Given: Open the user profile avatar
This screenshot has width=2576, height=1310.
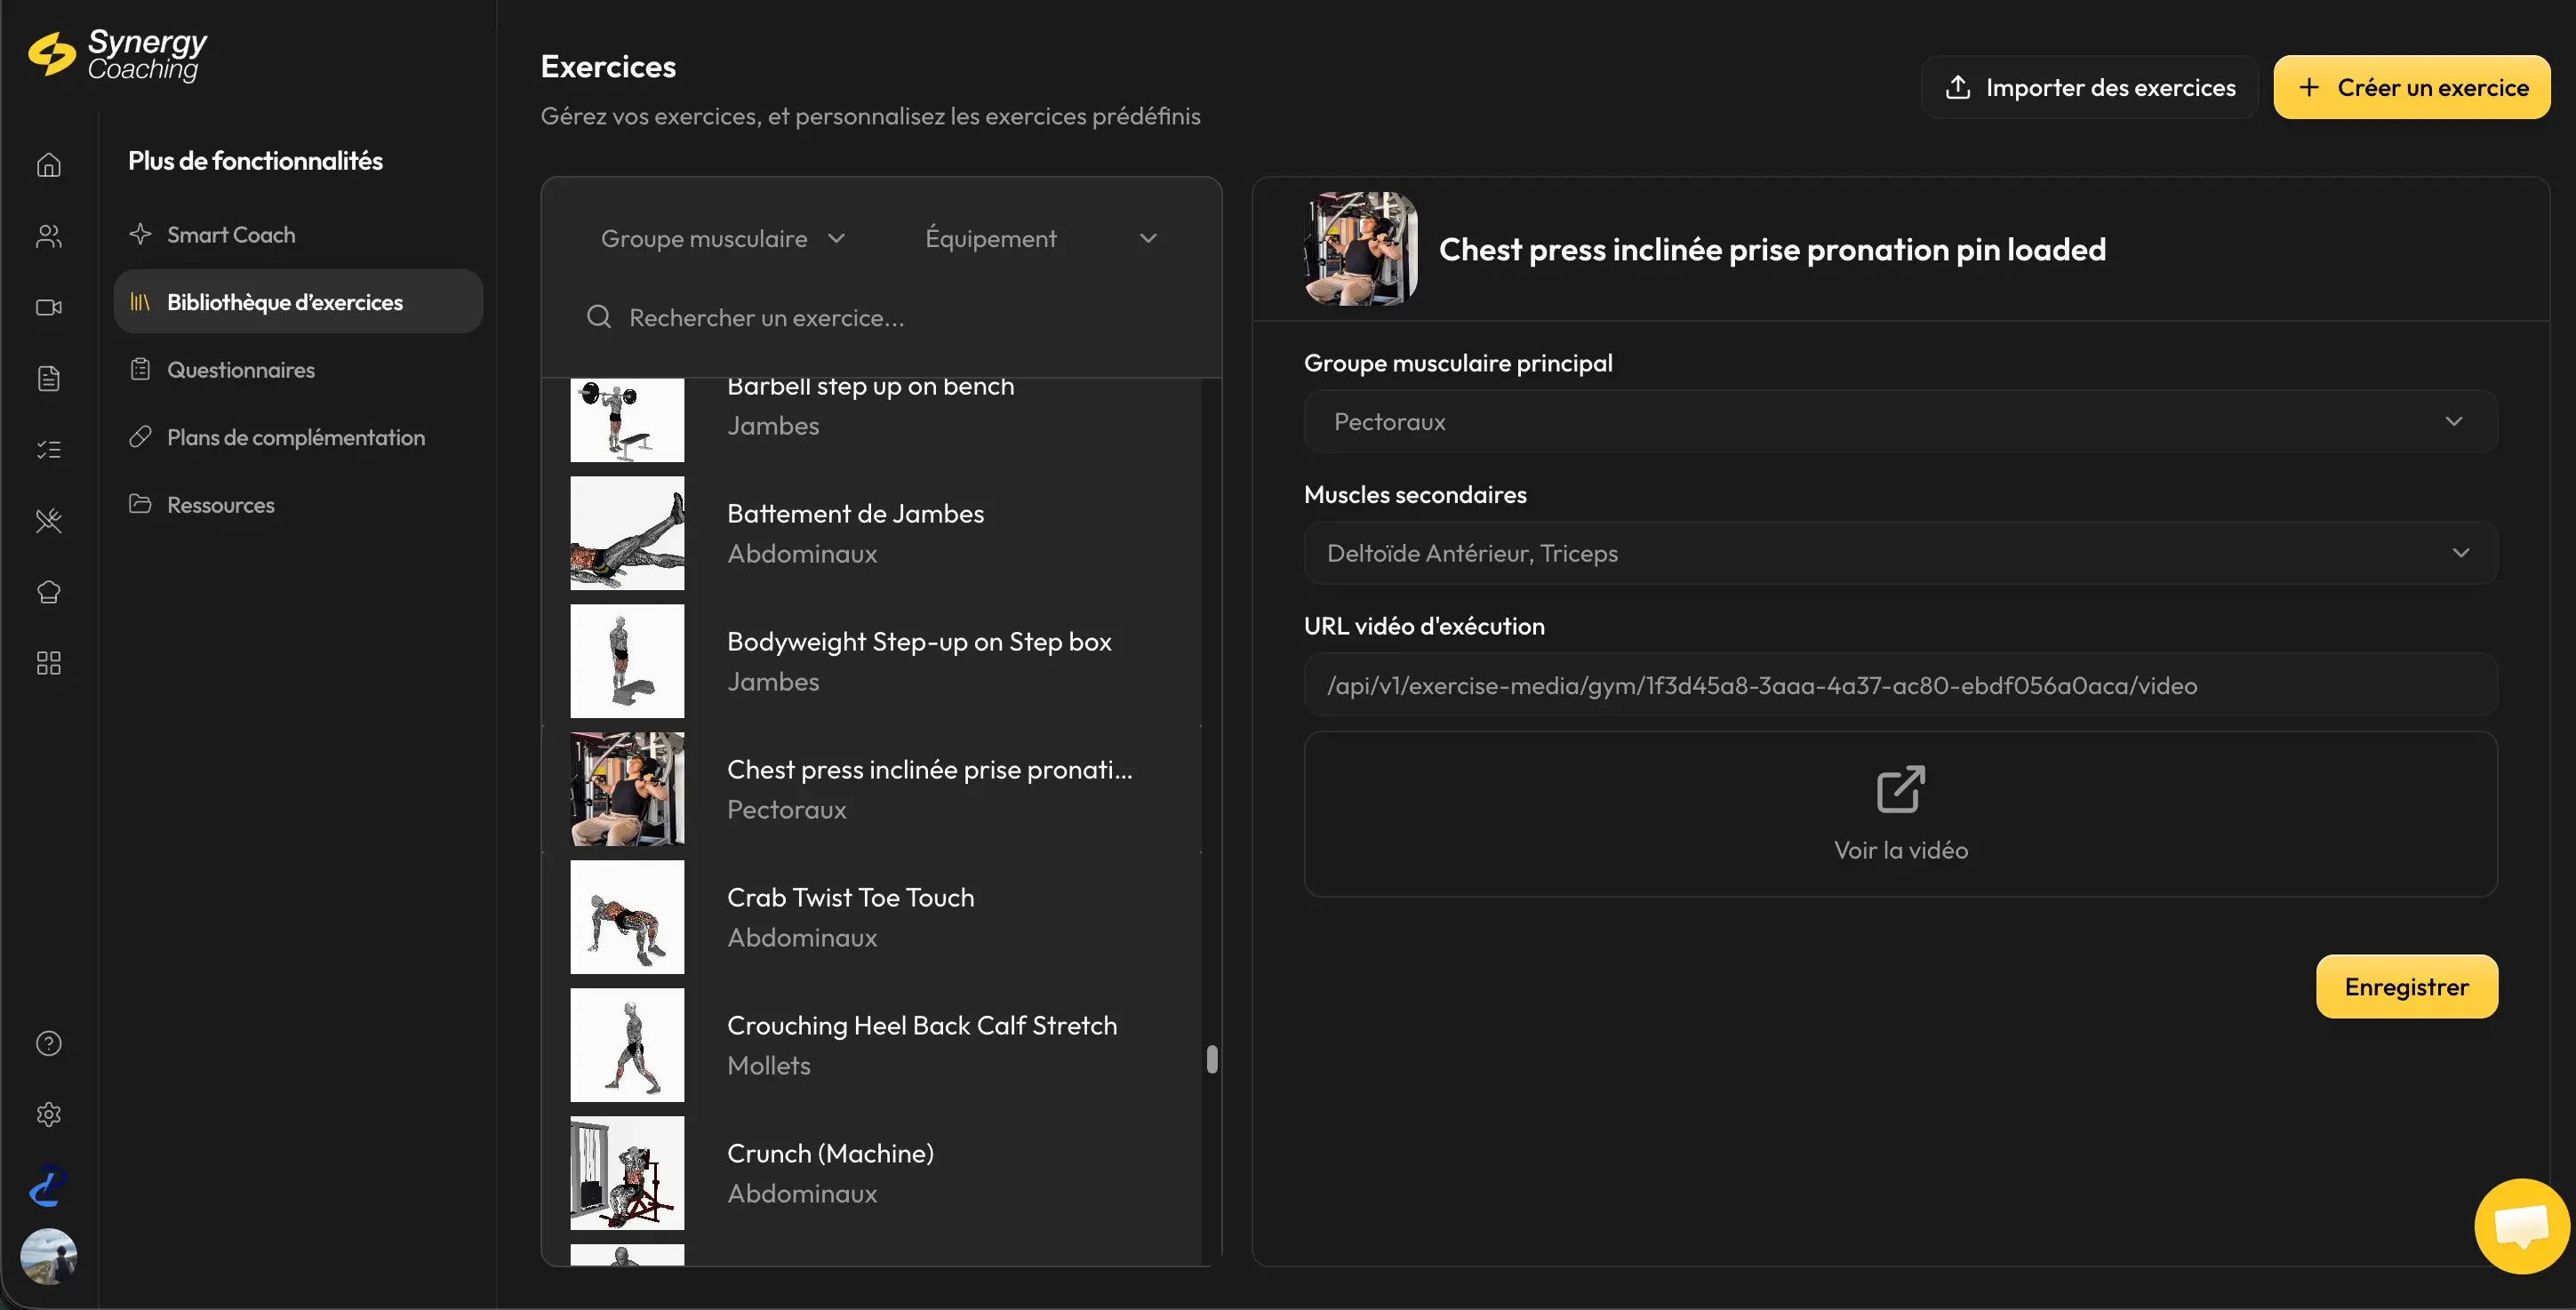Looking at the screenshot, I should [x=48, y=1256].
